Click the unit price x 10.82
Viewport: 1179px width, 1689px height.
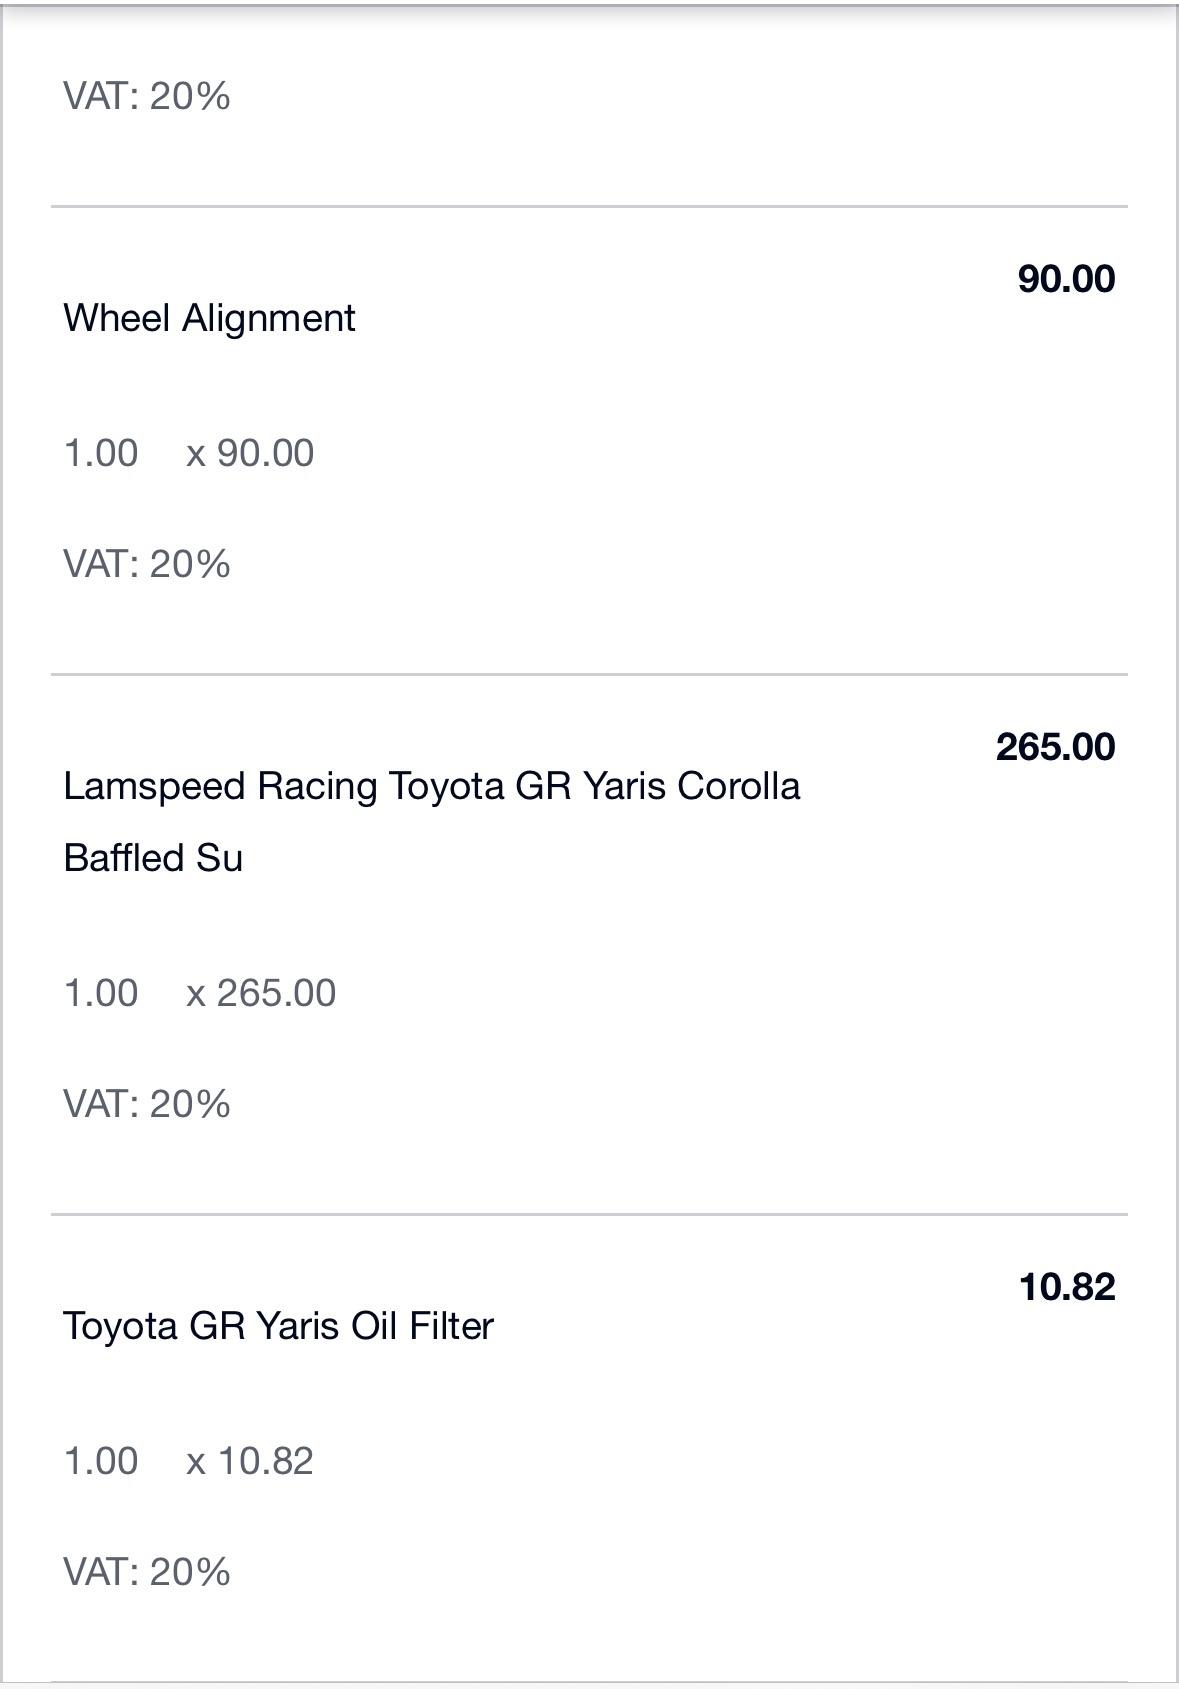point(250,1461)
